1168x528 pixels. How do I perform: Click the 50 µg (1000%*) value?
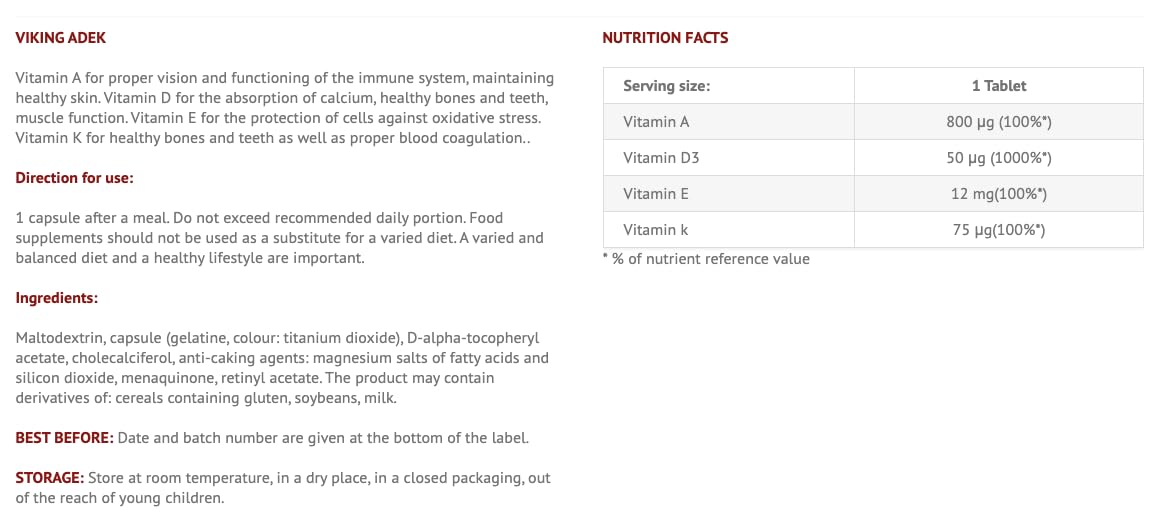click(998, 158)
